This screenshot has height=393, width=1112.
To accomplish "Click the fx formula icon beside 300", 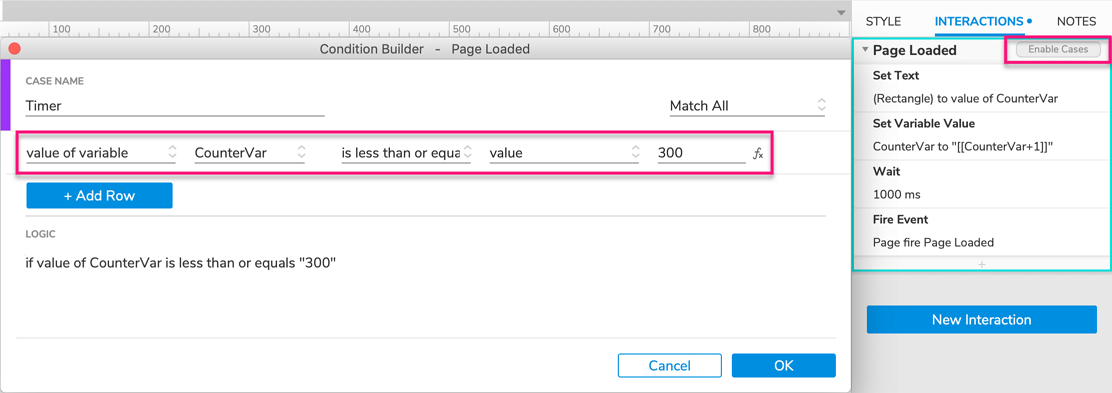I will (x=758, y=153).
